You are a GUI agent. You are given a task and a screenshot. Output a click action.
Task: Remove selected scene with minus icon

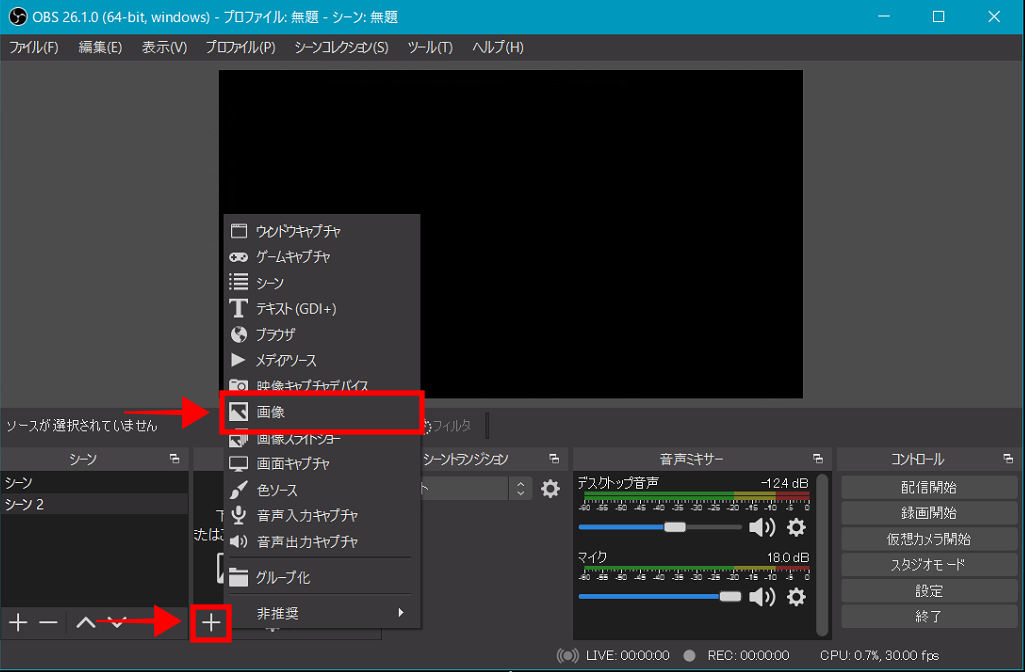click(48, 622)
